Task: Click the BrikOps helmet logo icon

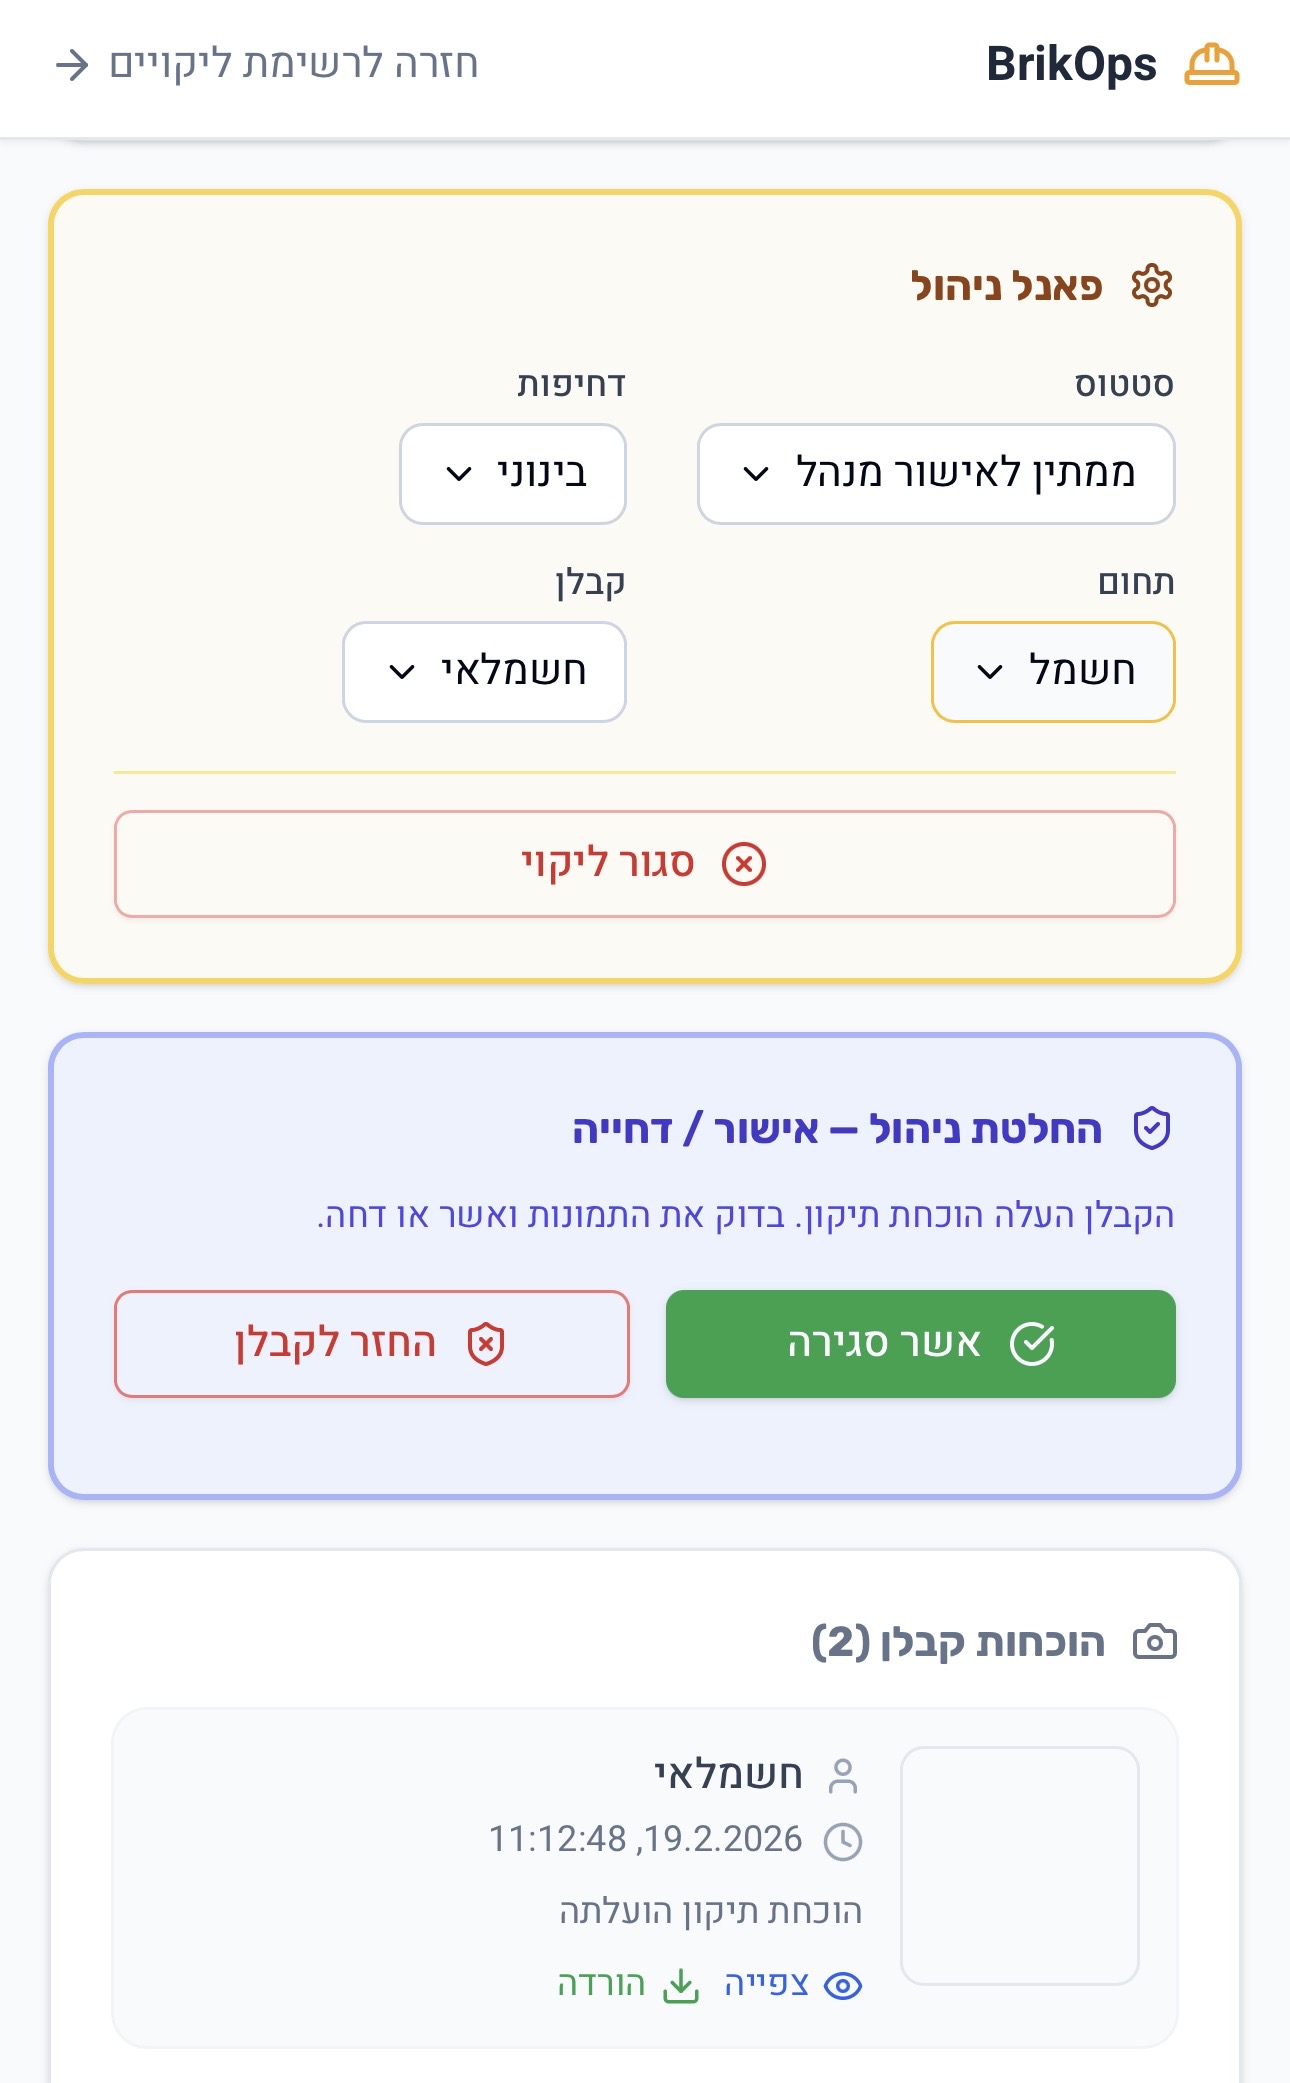Action: (x=1213, y=64)
